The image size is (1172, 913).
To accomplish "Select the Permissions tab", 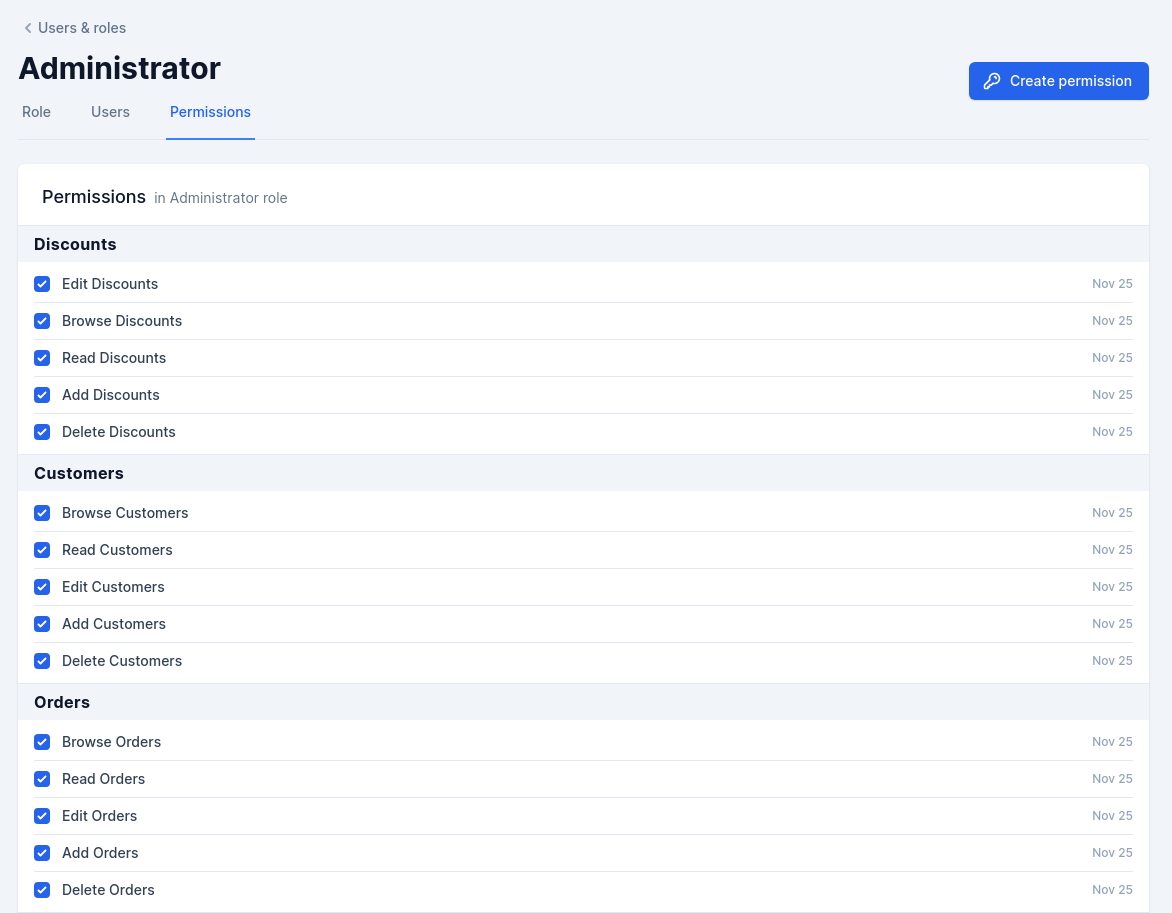I will click(210, 111).
